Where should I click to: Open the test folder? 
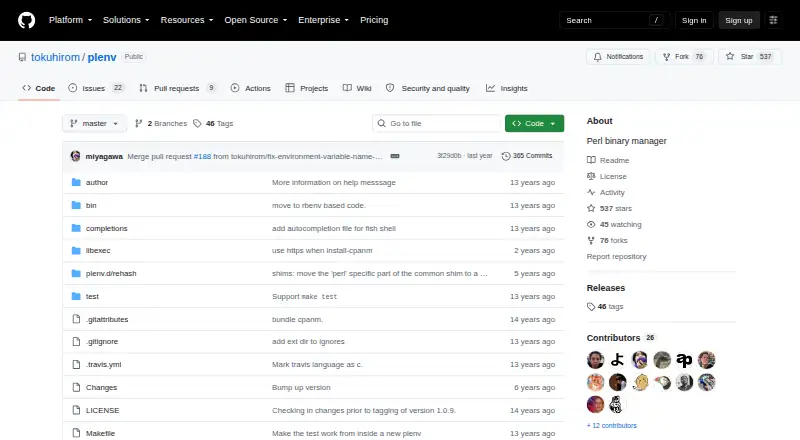[x=92, y=297]
